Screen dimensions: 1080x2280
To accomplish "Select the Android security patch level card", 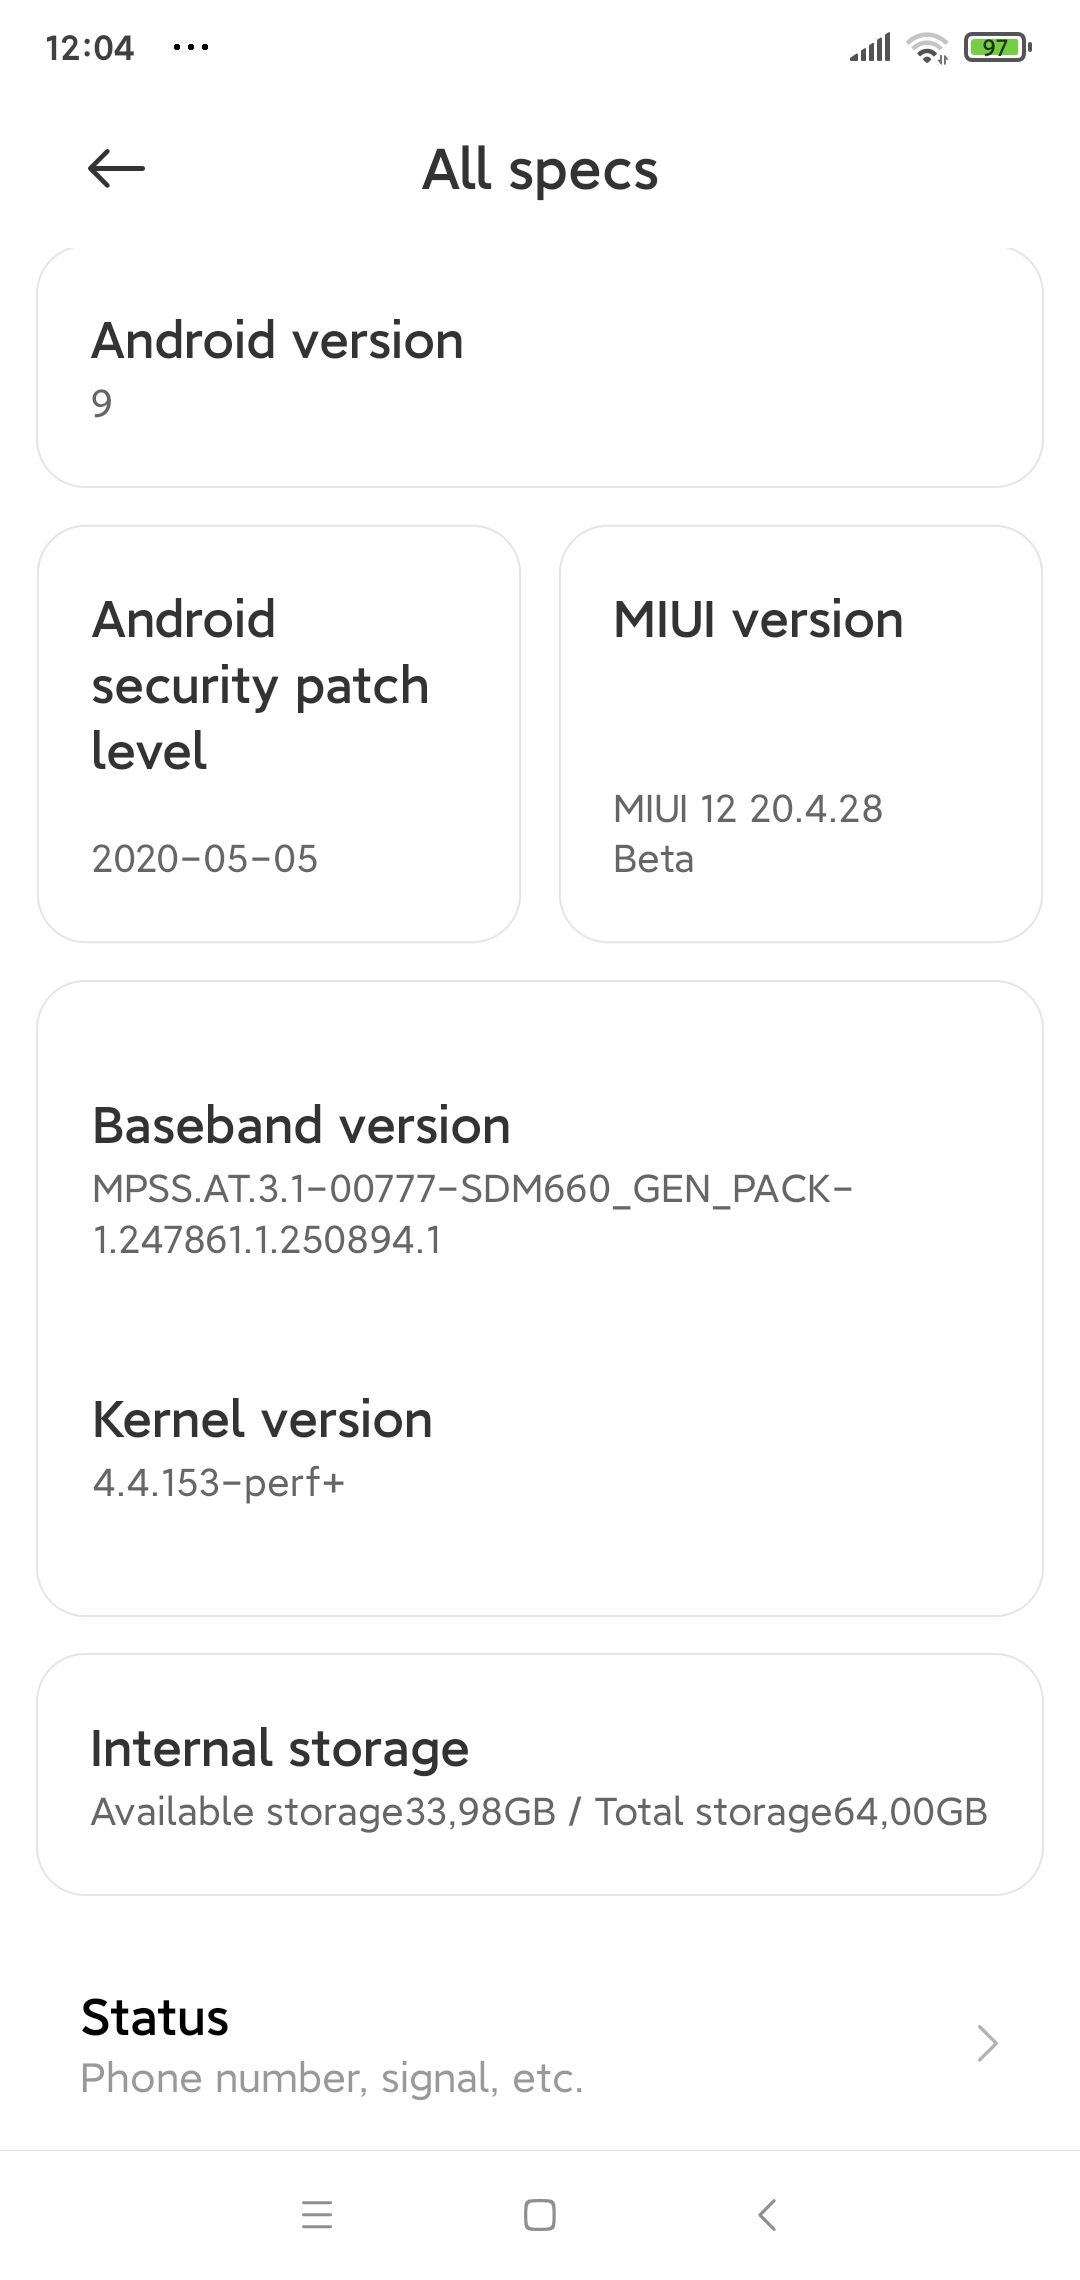I will (x=279, y=733).
